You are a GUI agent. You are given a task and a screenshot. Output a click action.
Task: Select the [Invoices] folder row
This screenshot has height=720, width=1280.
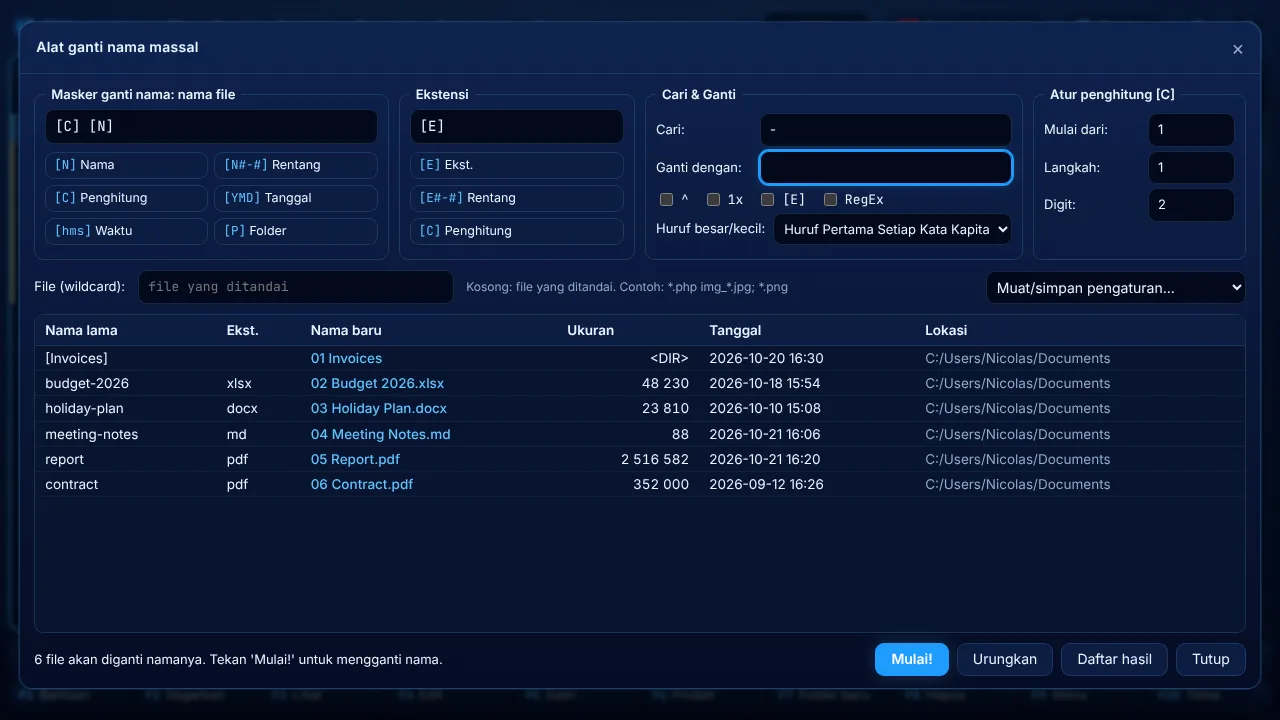(640, 359)
